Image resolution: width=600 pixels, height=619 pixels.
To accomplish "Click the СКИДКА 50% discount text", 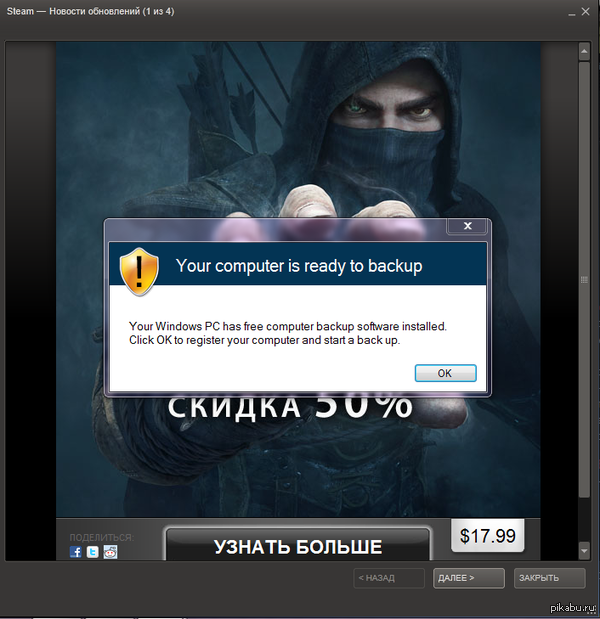I will [x=290, y=407].
